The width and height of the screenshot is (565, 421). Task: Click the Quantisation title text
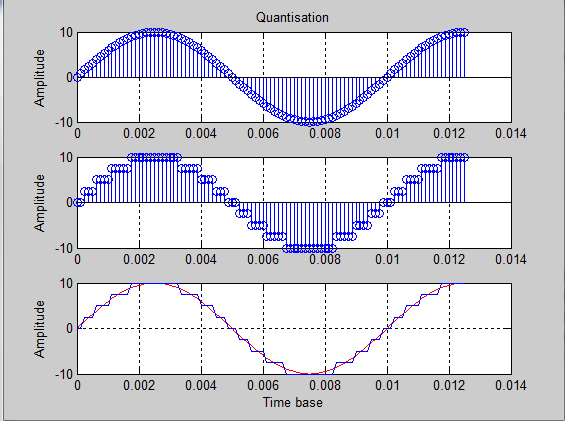(x=292, y=17)
